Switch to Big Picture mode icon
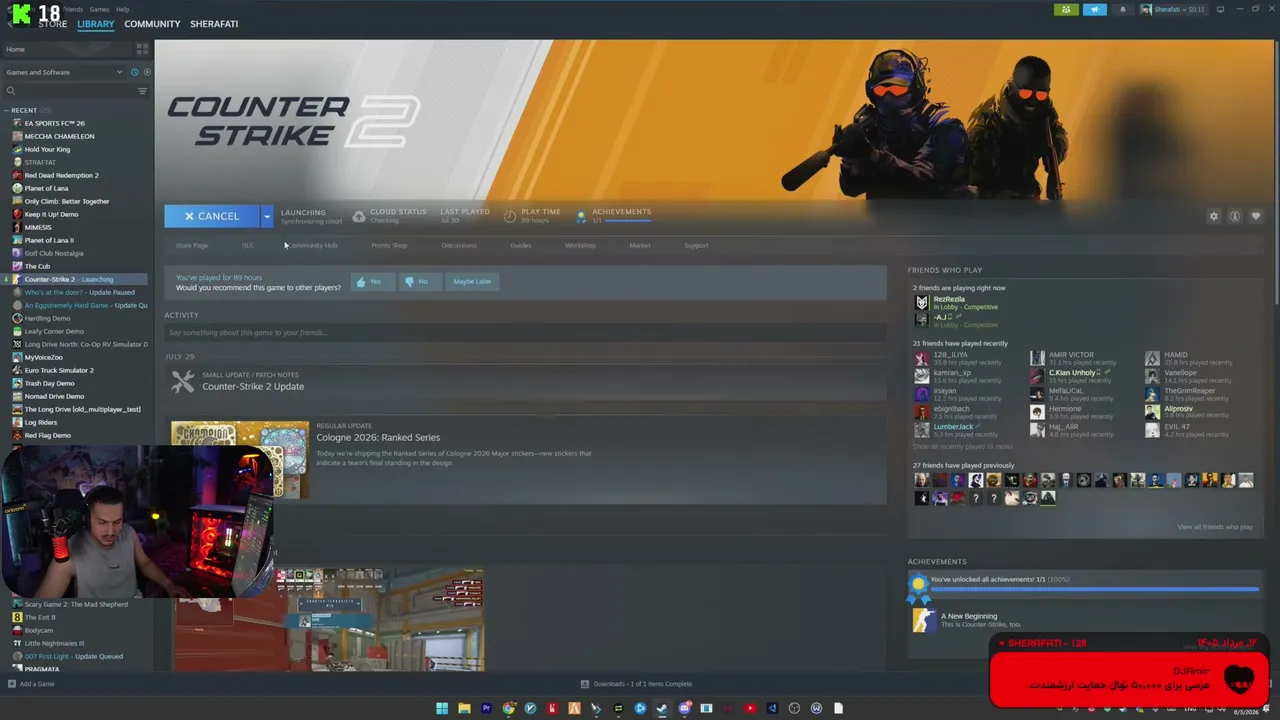 pos(1220,10)
